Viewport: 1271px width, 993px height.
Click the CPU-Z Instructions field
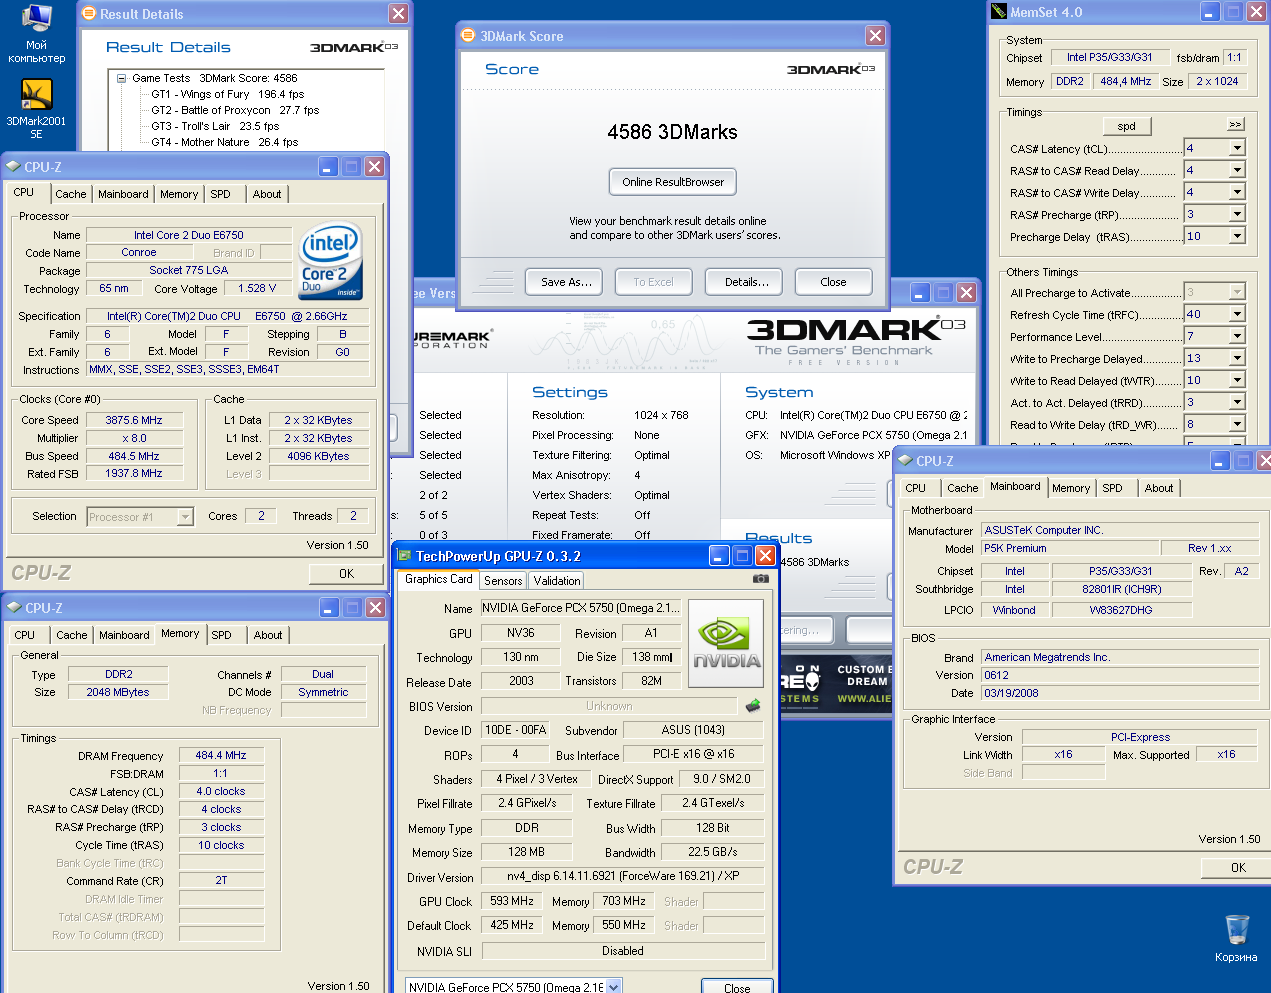[228, 369]
